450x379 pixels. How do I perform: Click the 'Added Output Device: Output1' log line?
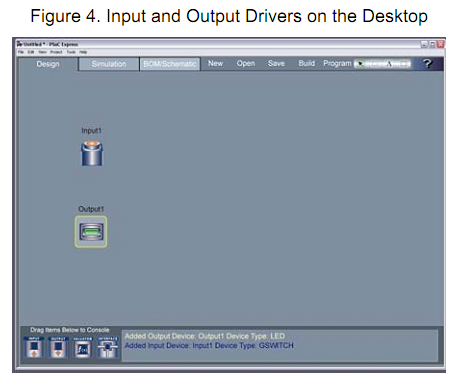pos(205,336)
